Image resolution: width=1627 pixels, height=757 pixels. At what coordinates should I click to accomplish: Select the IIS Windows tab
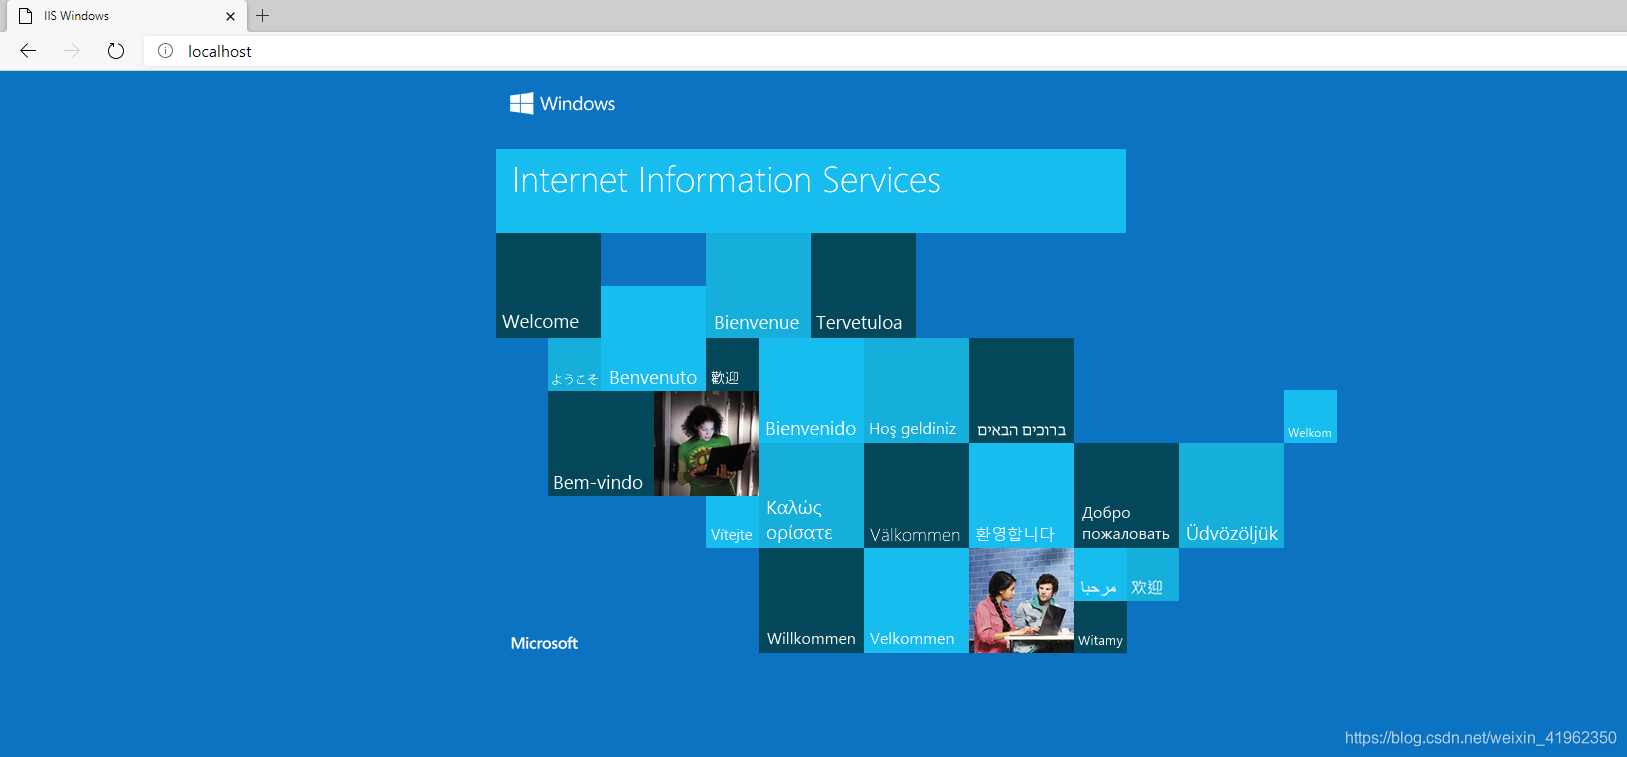pyautogui.click(x=125, y=16)
